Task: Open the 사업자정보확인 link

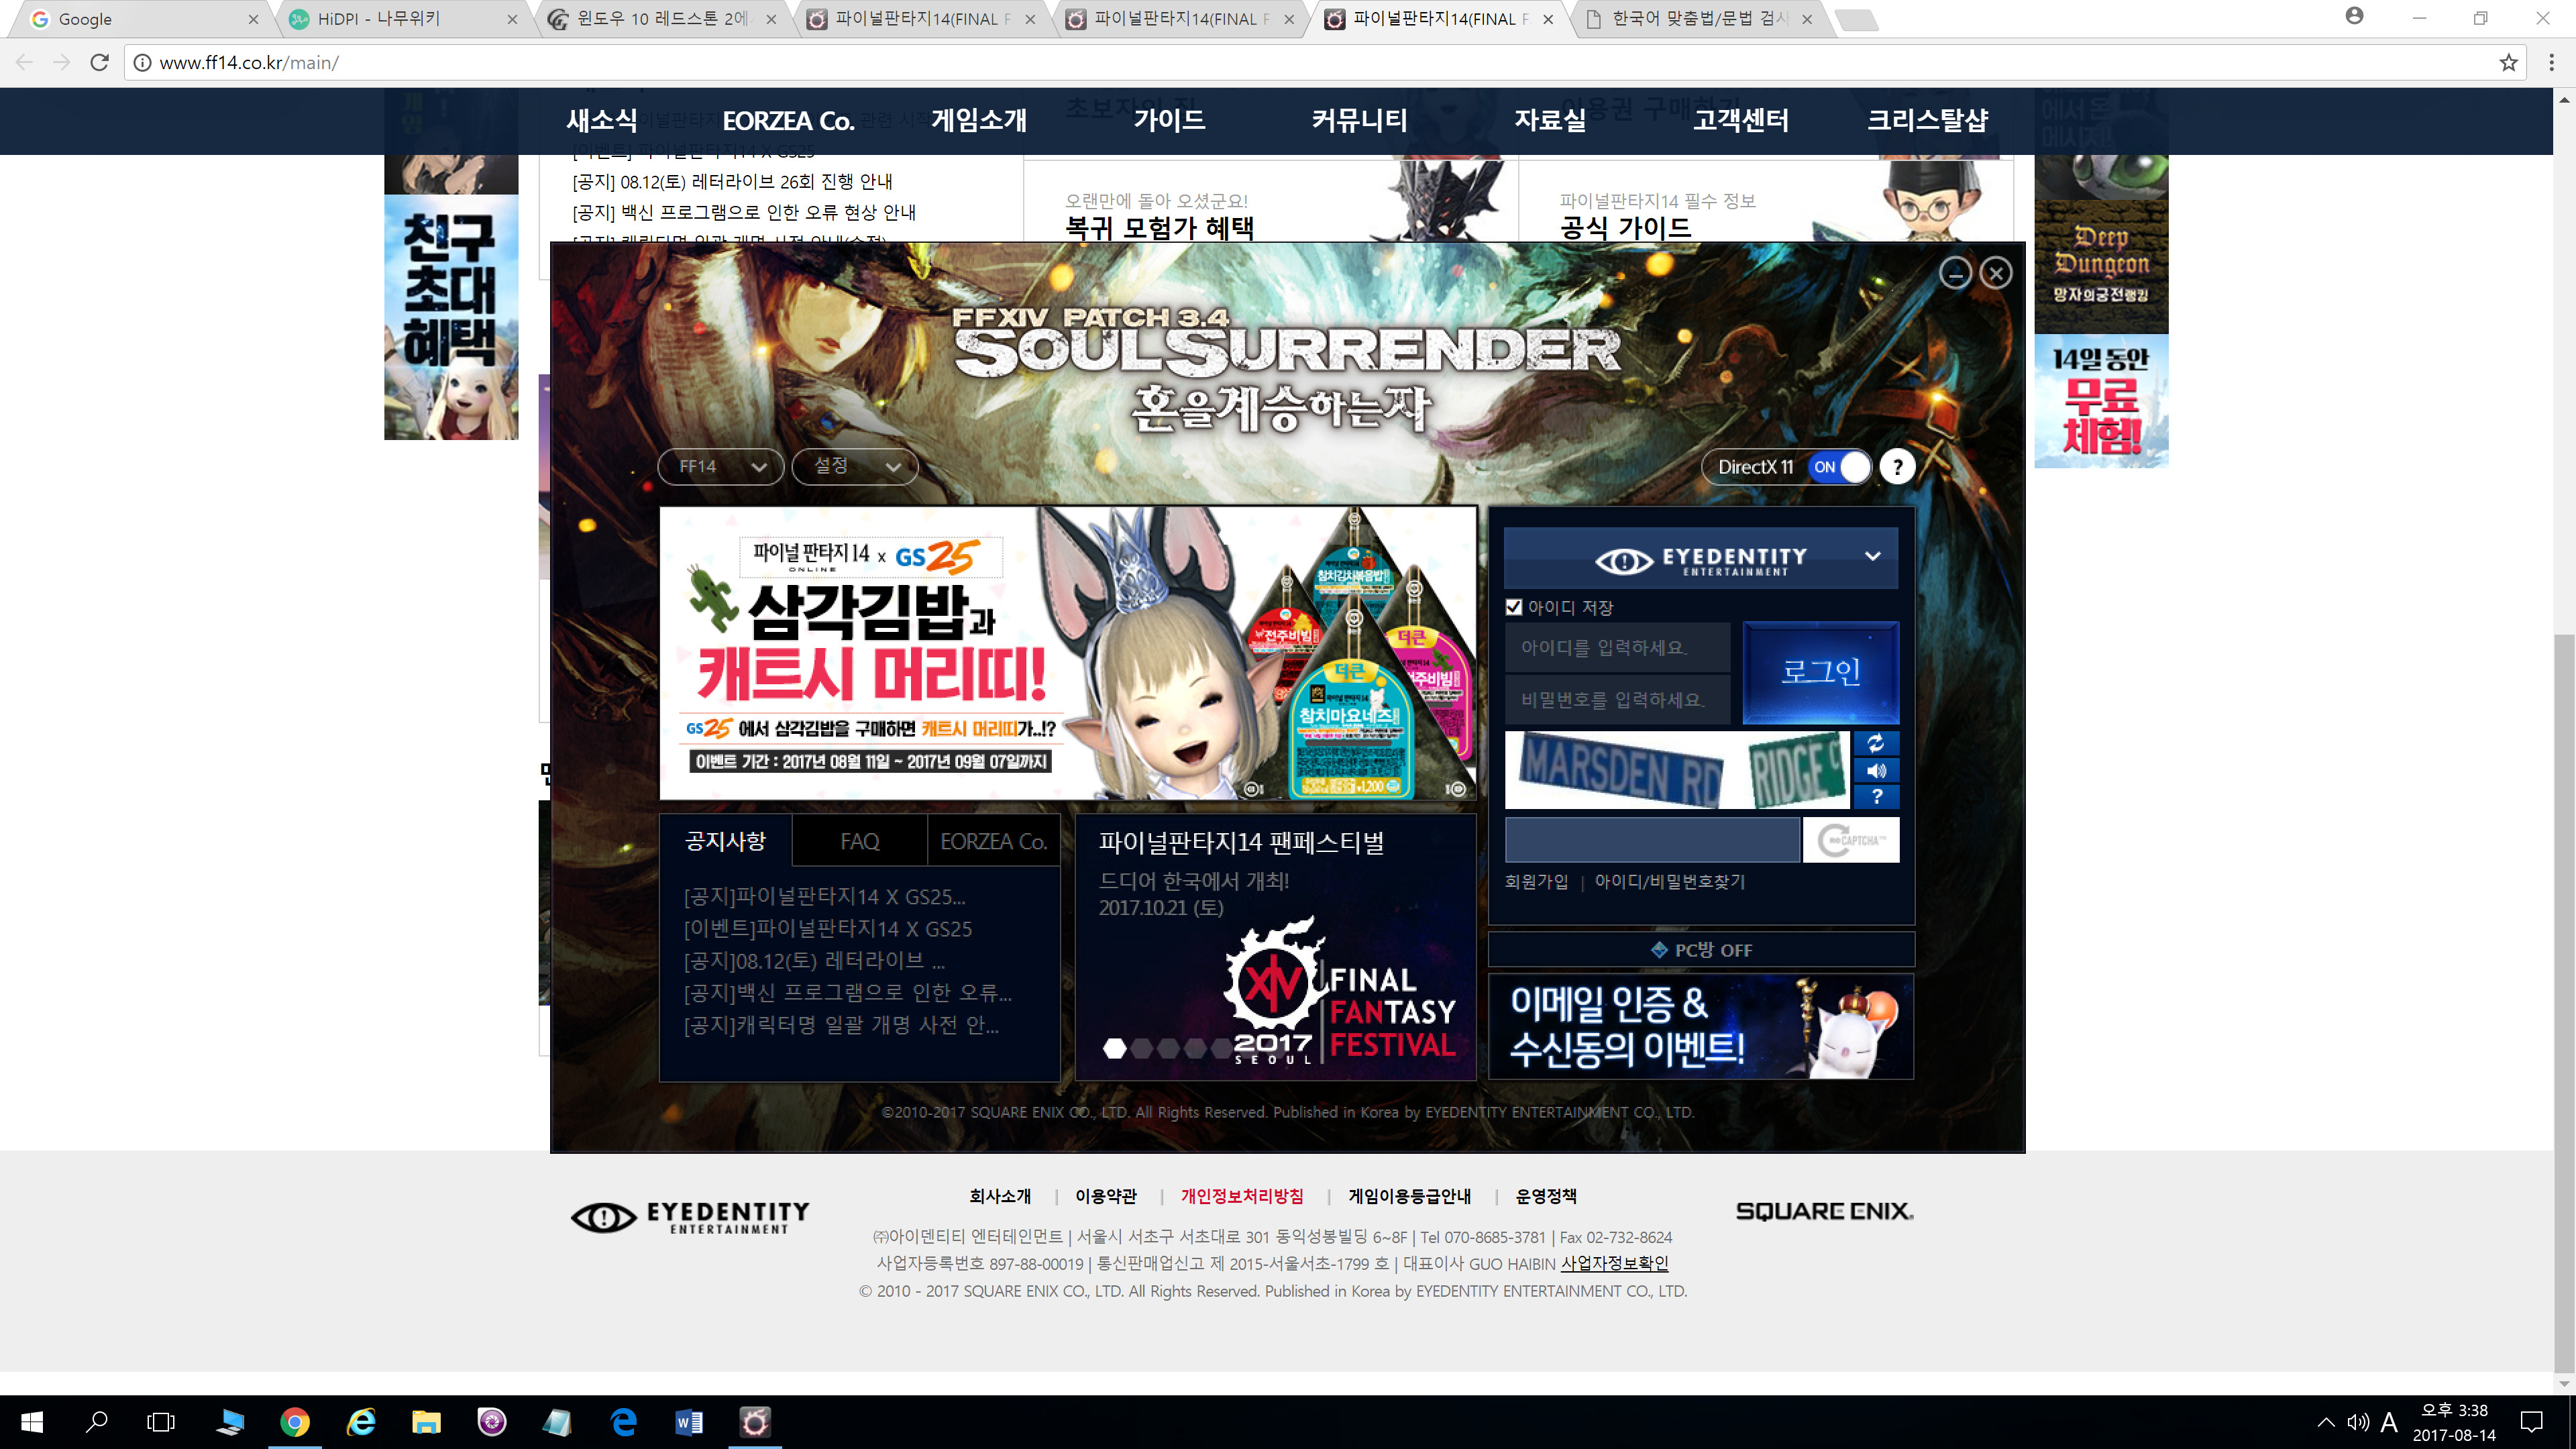Action: 1614,1264
